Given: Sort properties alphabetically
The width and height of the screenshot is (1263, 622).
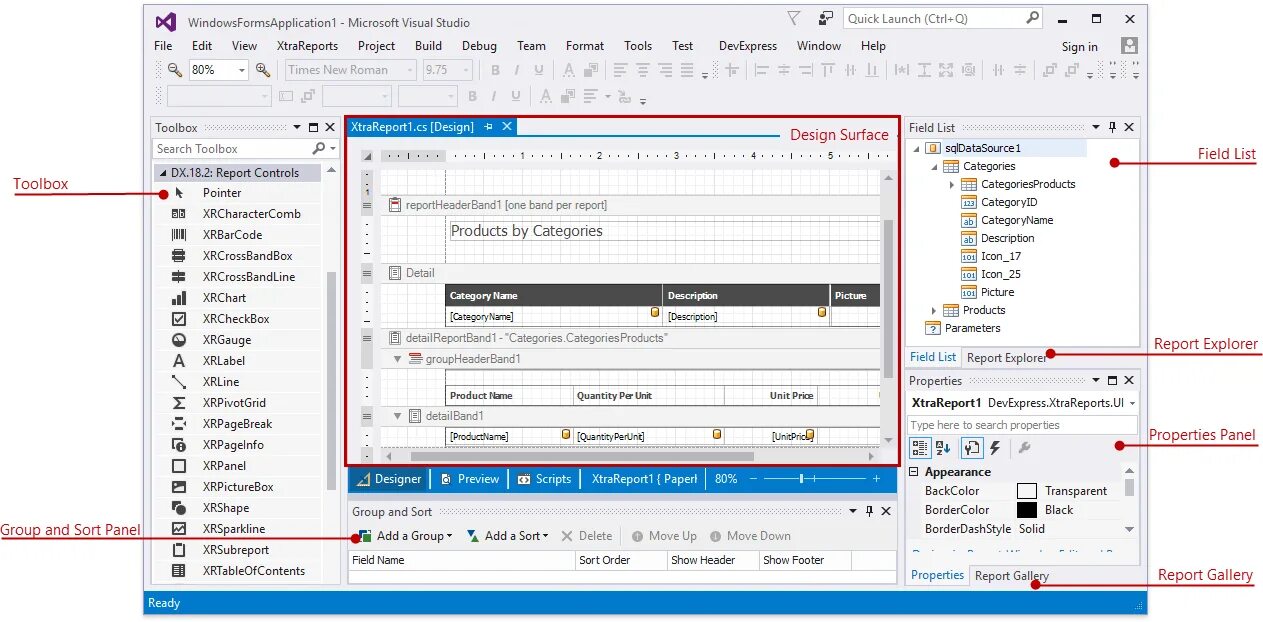Looking at the screenshot, I should coord(944,448).
